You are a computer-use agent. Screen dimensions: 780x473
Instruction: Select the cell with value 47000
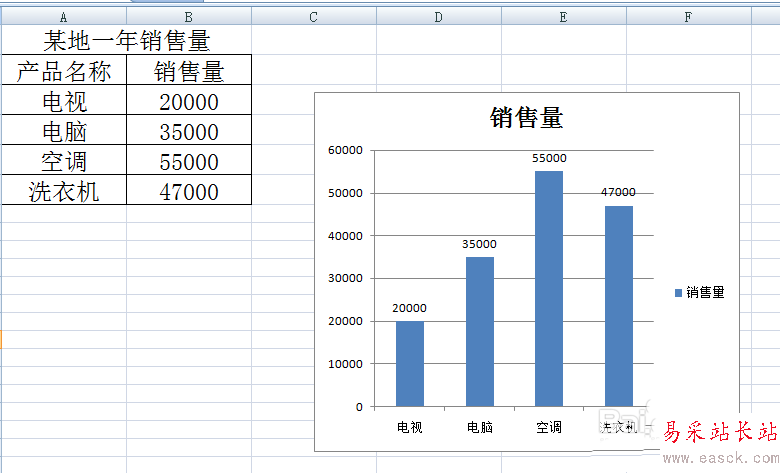[189, 190]
